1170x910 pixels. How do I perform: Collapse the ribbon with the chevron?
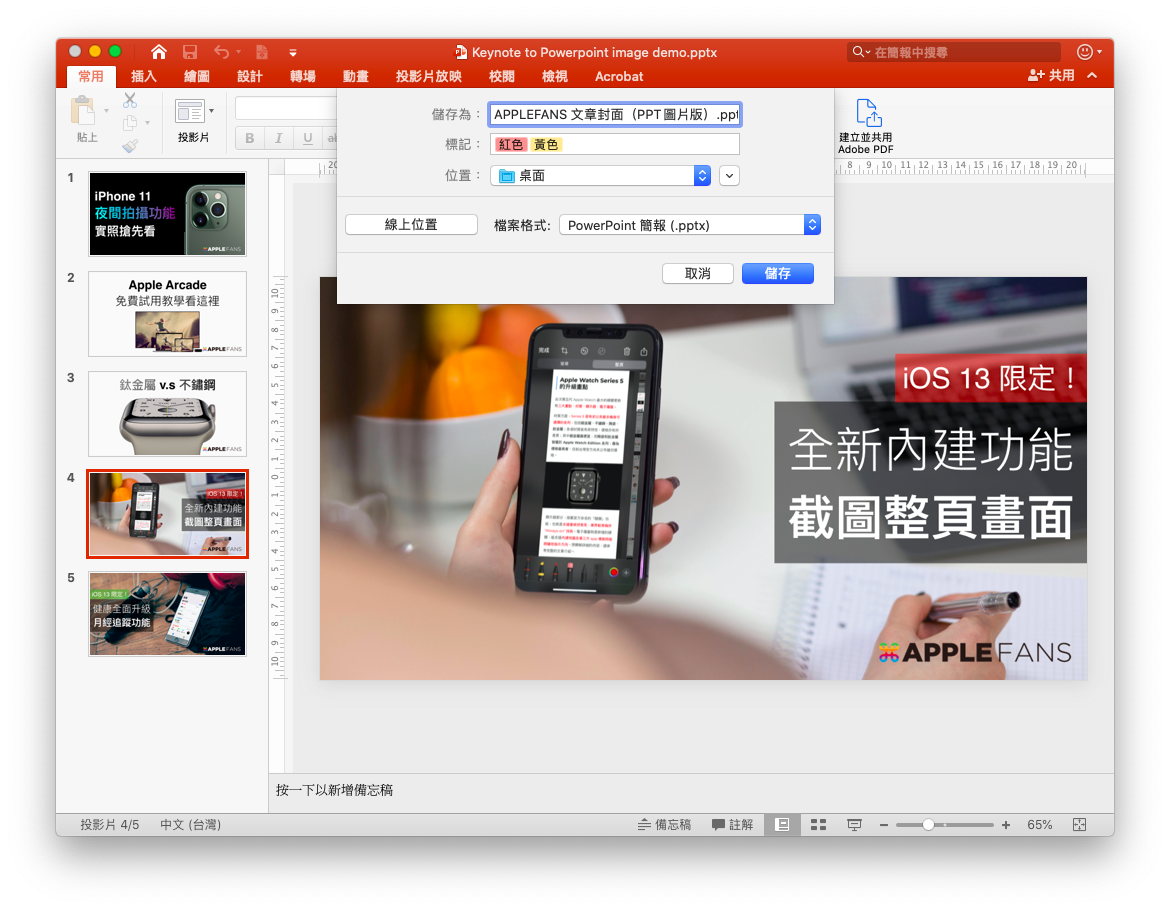(1092, 75)
